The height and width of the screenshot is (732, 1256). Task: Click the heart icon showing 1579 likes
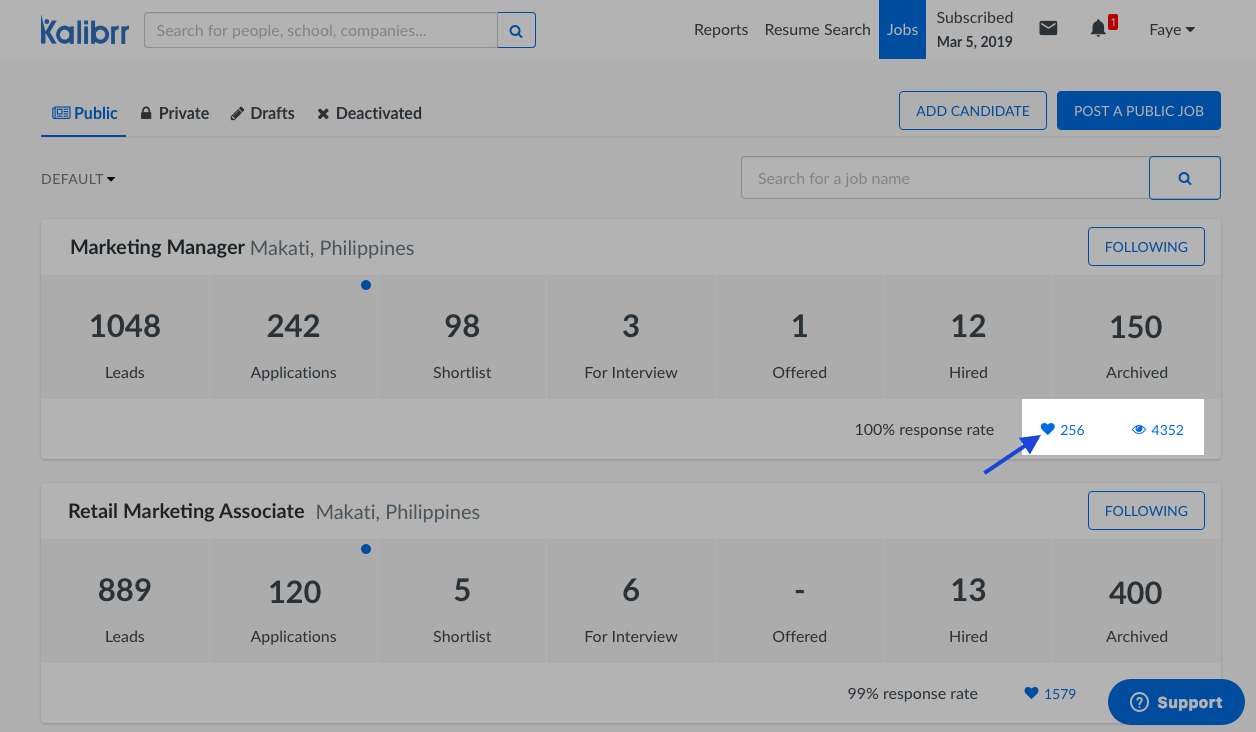[1031, 693]
